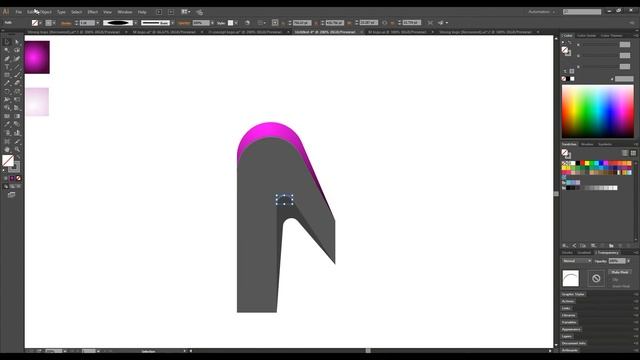Select the Pen tool
The image size is (640, 360).
coord(7,58)
